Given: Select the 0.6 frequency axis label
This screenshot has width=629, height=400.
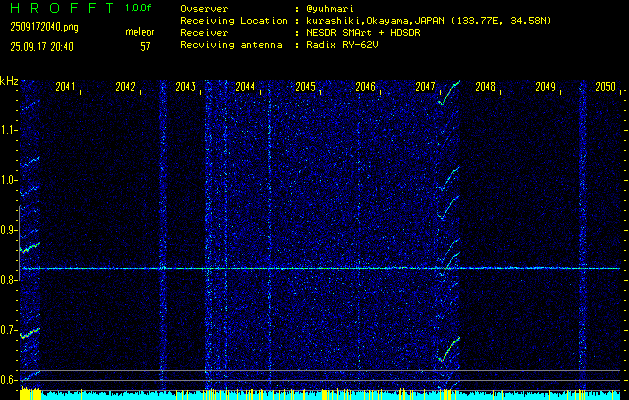Looking at the screenshot, I should tap(8, 380).
